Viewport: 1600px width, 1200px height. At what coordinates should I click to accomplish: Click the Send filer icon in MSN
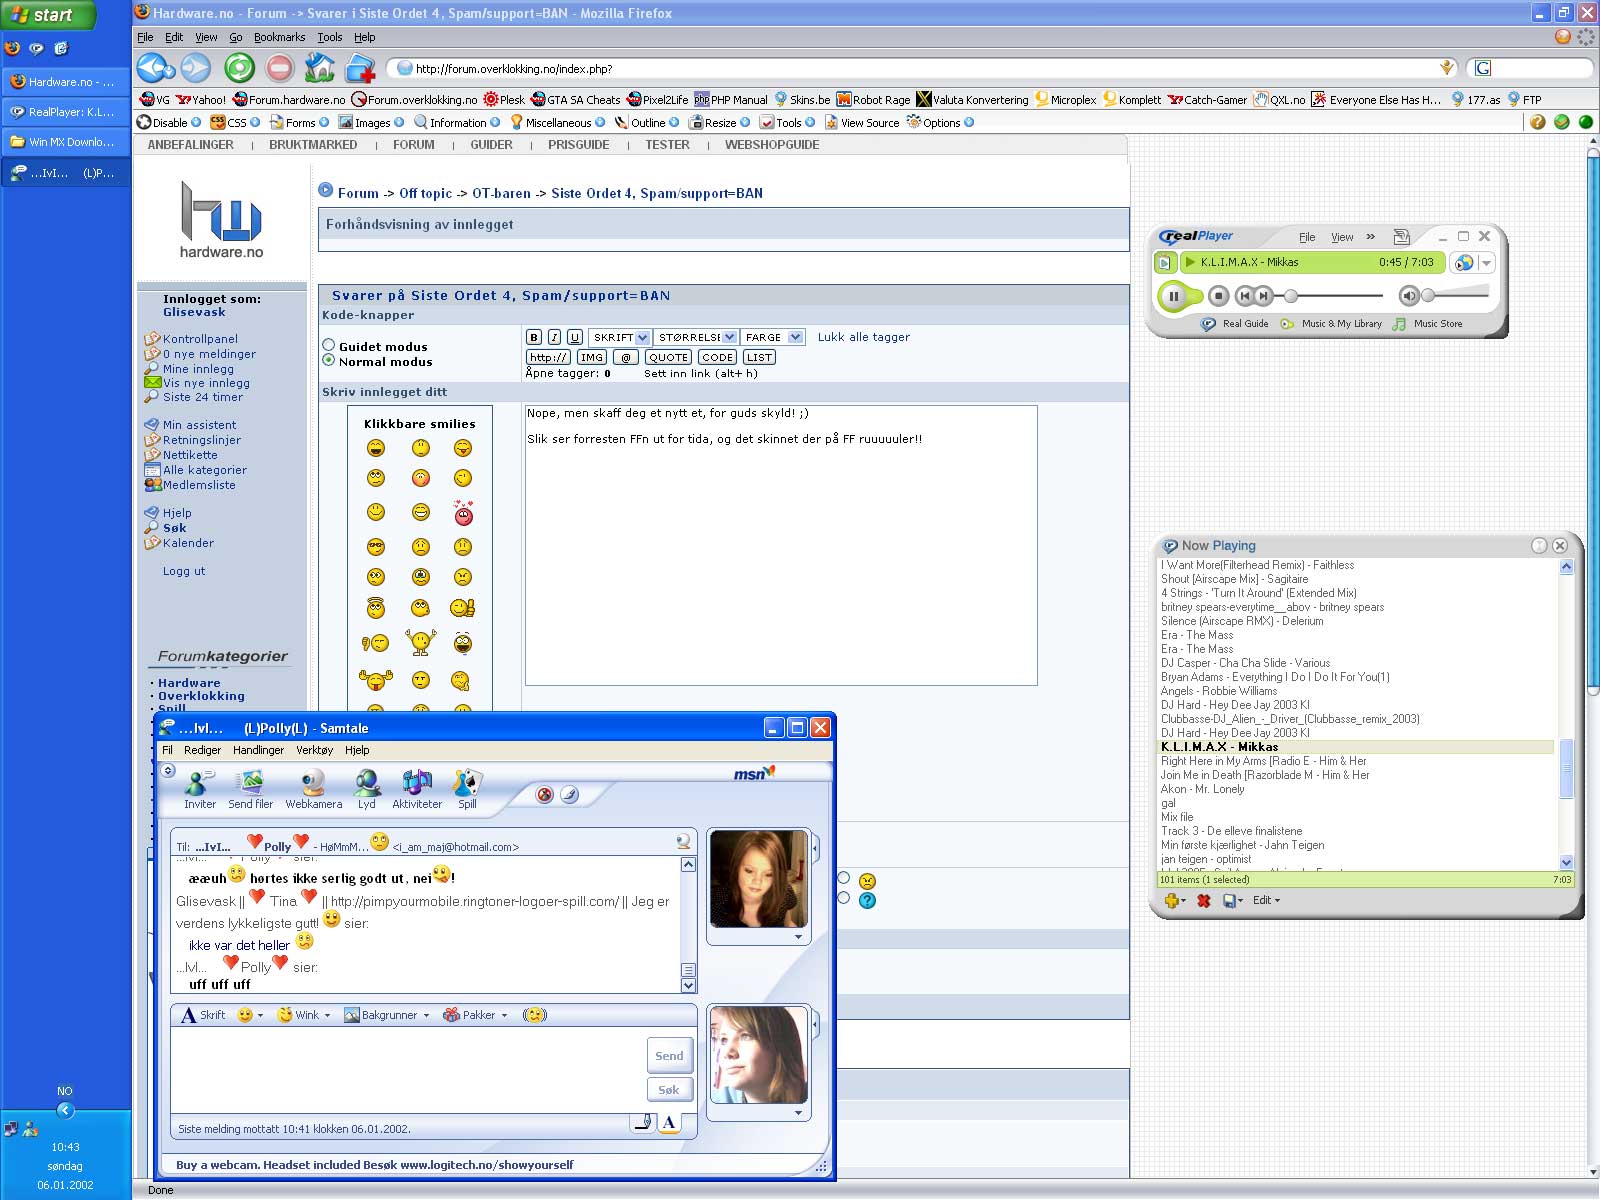[x=250, y=789]
